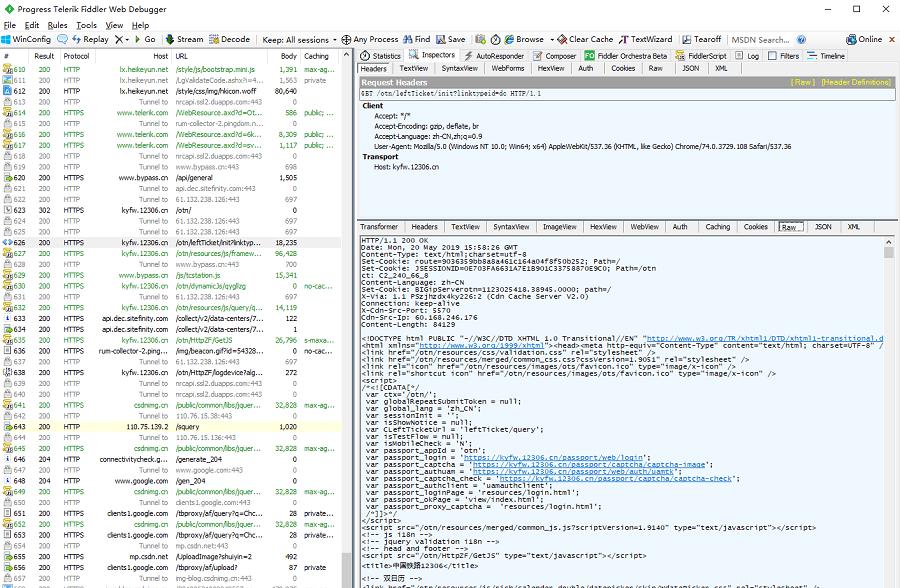Switch response inspector to Transformer tab
Viewport: 900px width, 588px height.
point(379,227)
